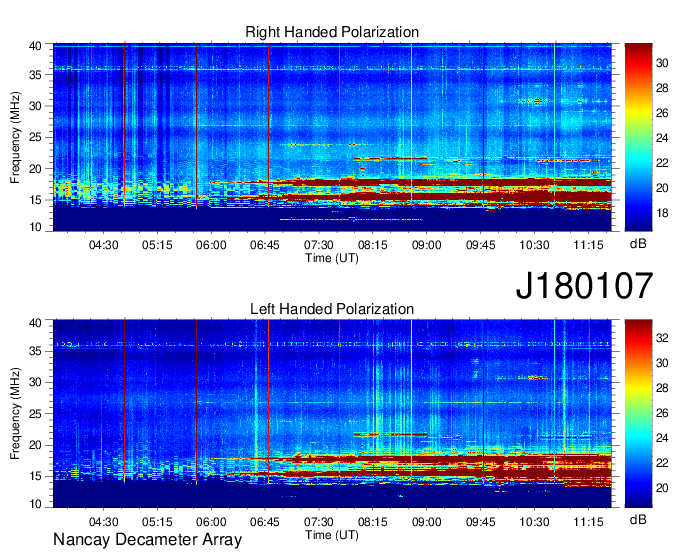
Task: Click the "25" frequency tick on Right Handed plot
Action: click(35, 137)
